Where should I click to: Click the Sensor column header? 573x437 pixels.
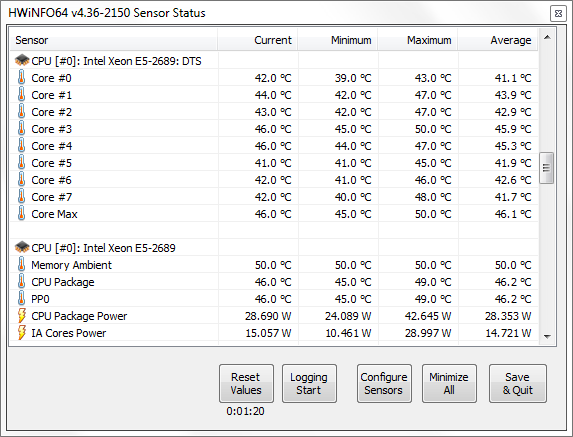click(x=113, y=40)
